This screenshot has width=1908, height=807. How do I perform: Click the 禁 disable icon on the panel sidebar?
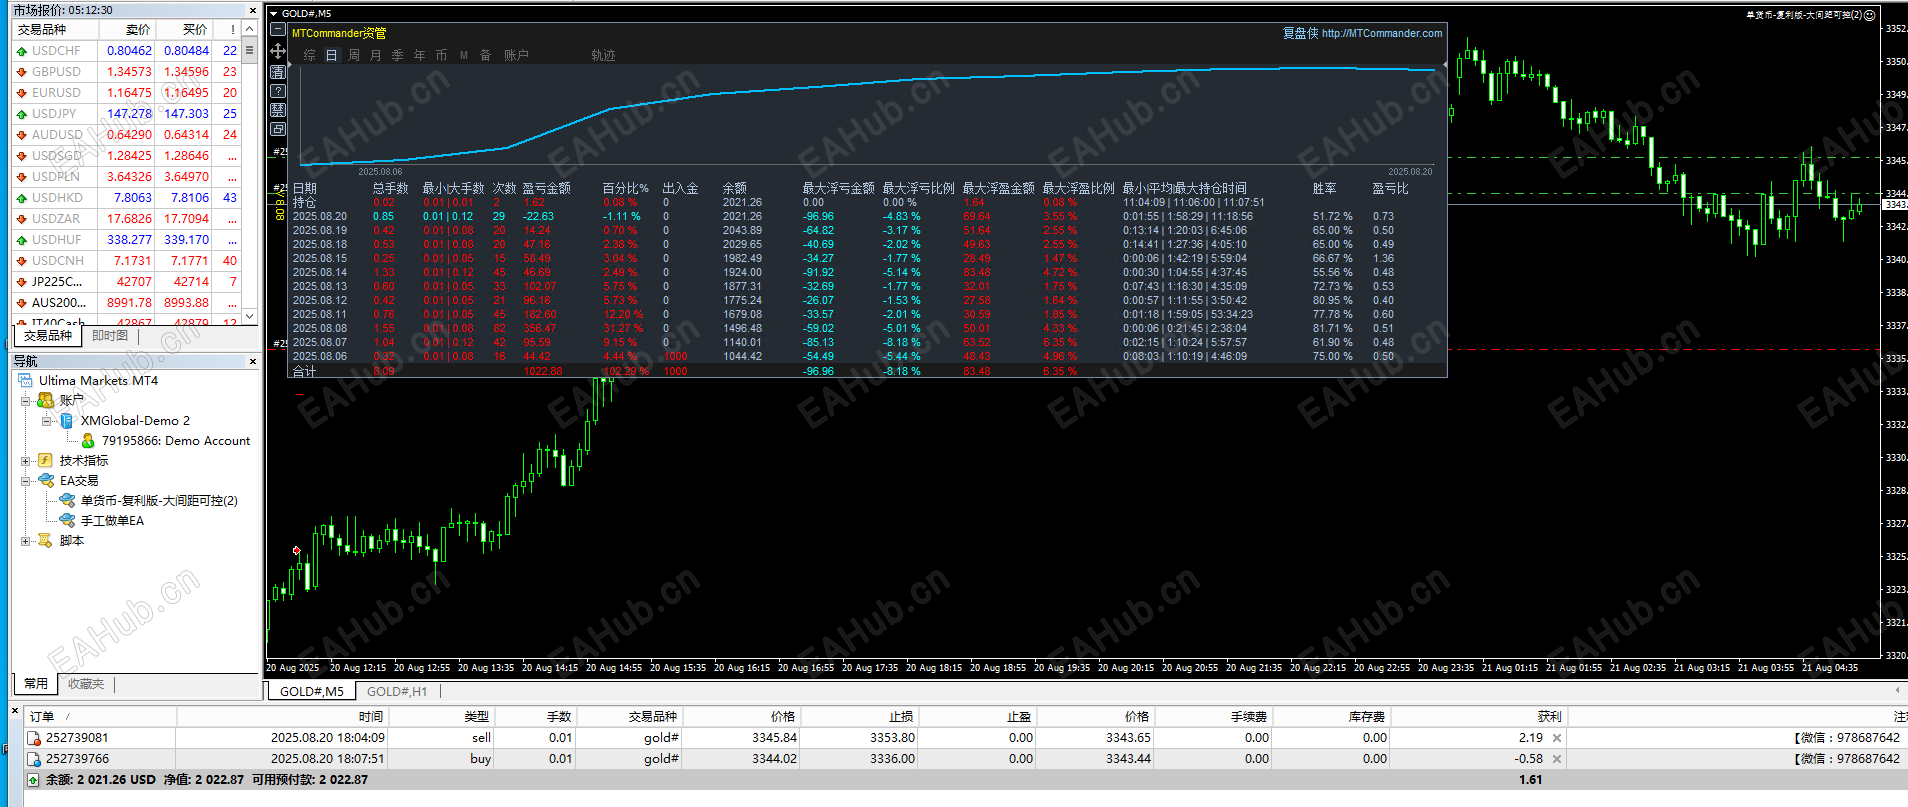click(278, 110)
